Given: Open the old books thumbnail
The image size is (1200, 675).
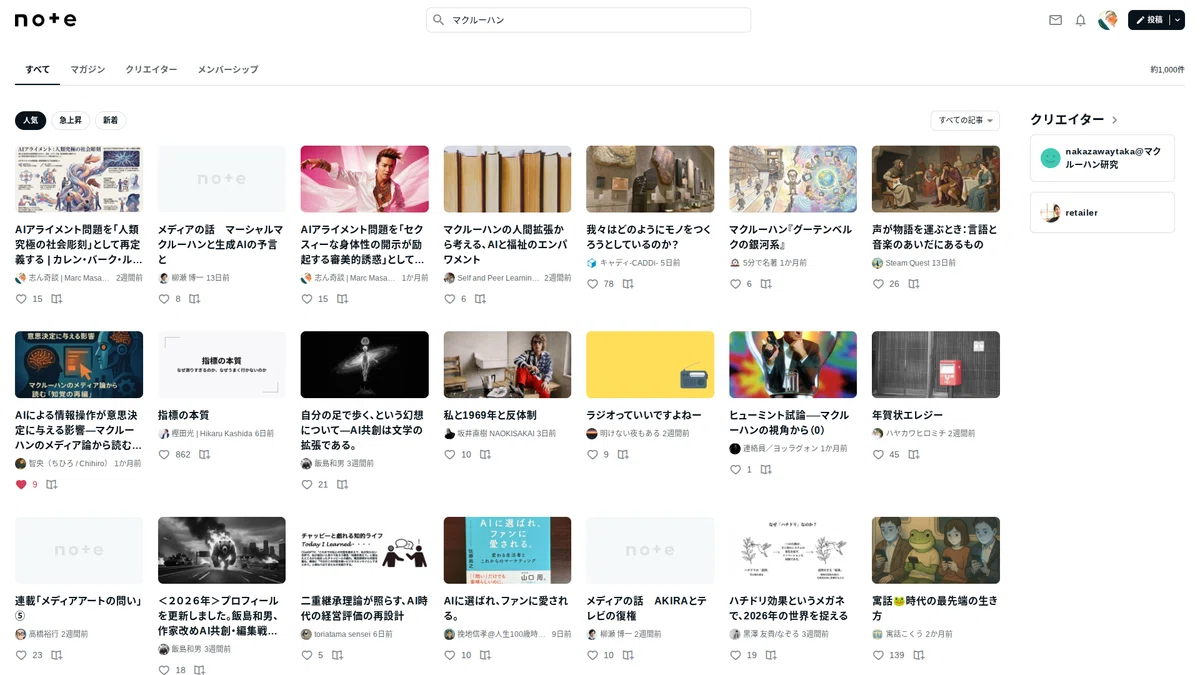Looking at the screenshot, I should 507,179.
